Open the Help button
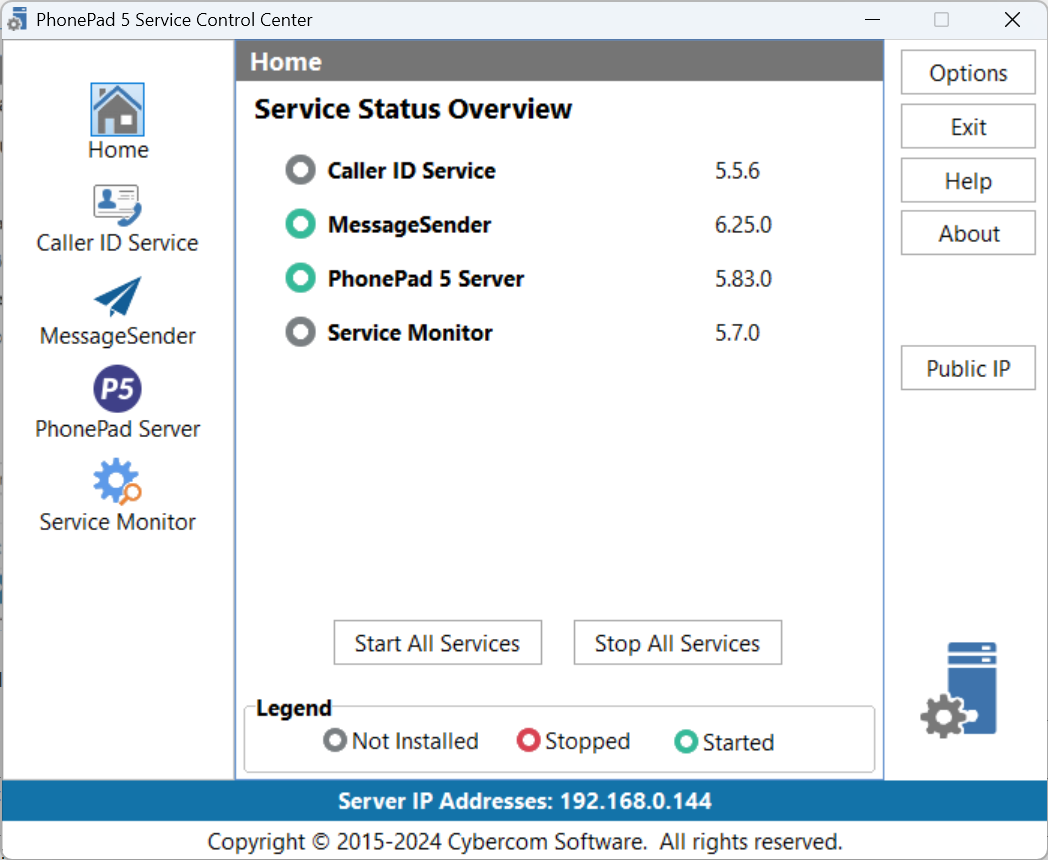 click(968, 180)
